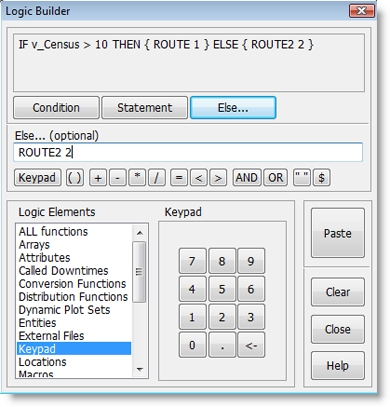The height and width of the screenshot is (407, 390).
Task: Select Conversion Functions in the list
Action: tap(74, 283)
